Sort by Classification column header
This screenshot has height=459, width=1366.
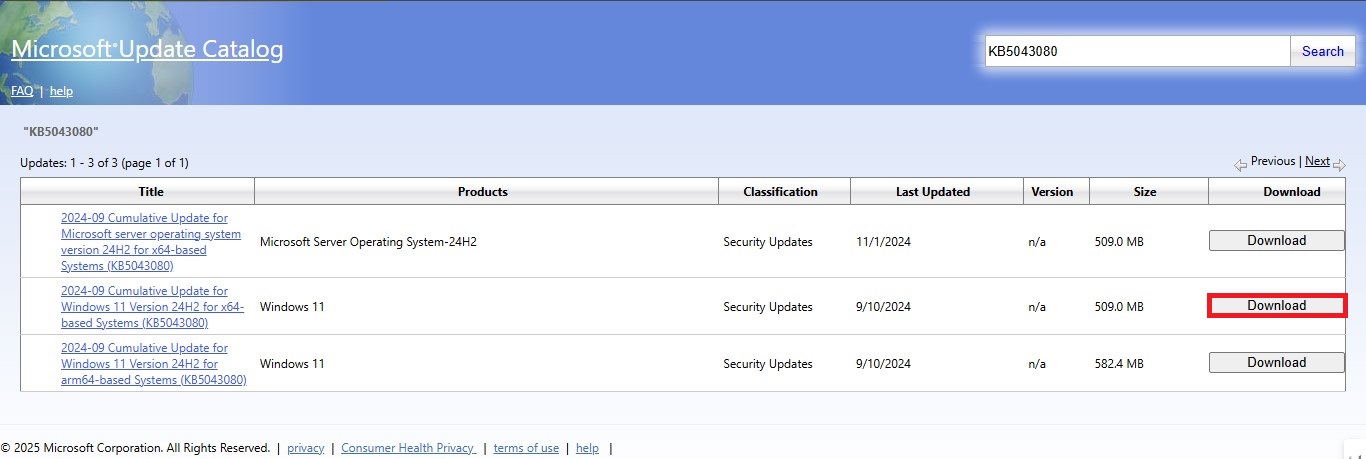[x=780, y=192]
